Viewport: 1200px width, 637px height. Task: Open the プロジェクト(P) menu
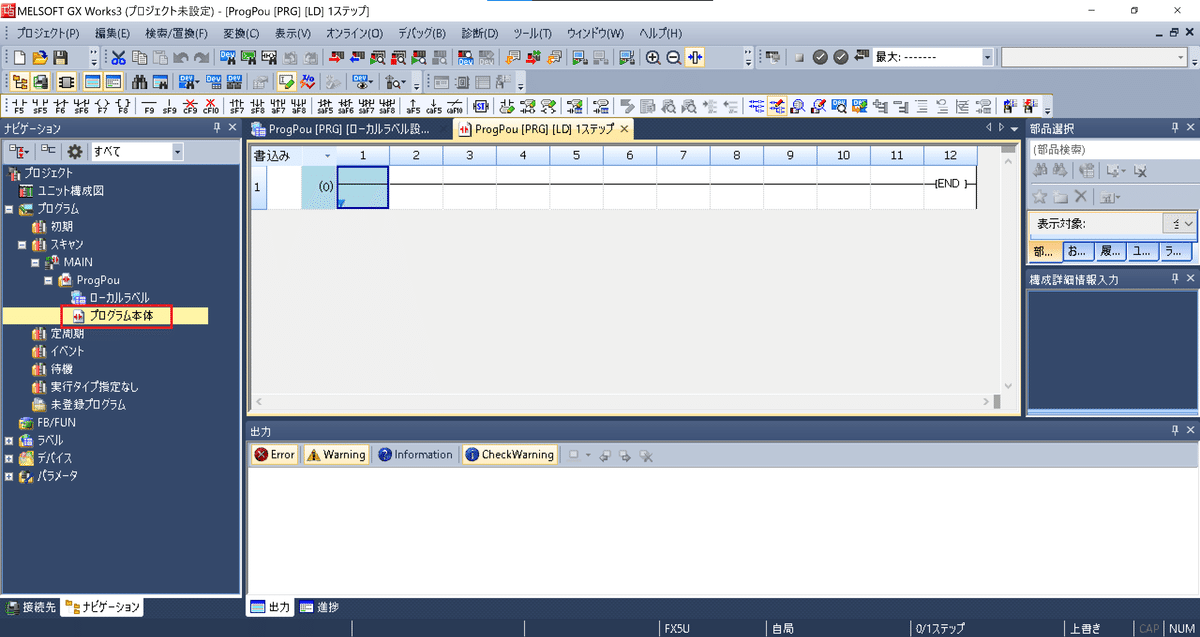[48, 33]
